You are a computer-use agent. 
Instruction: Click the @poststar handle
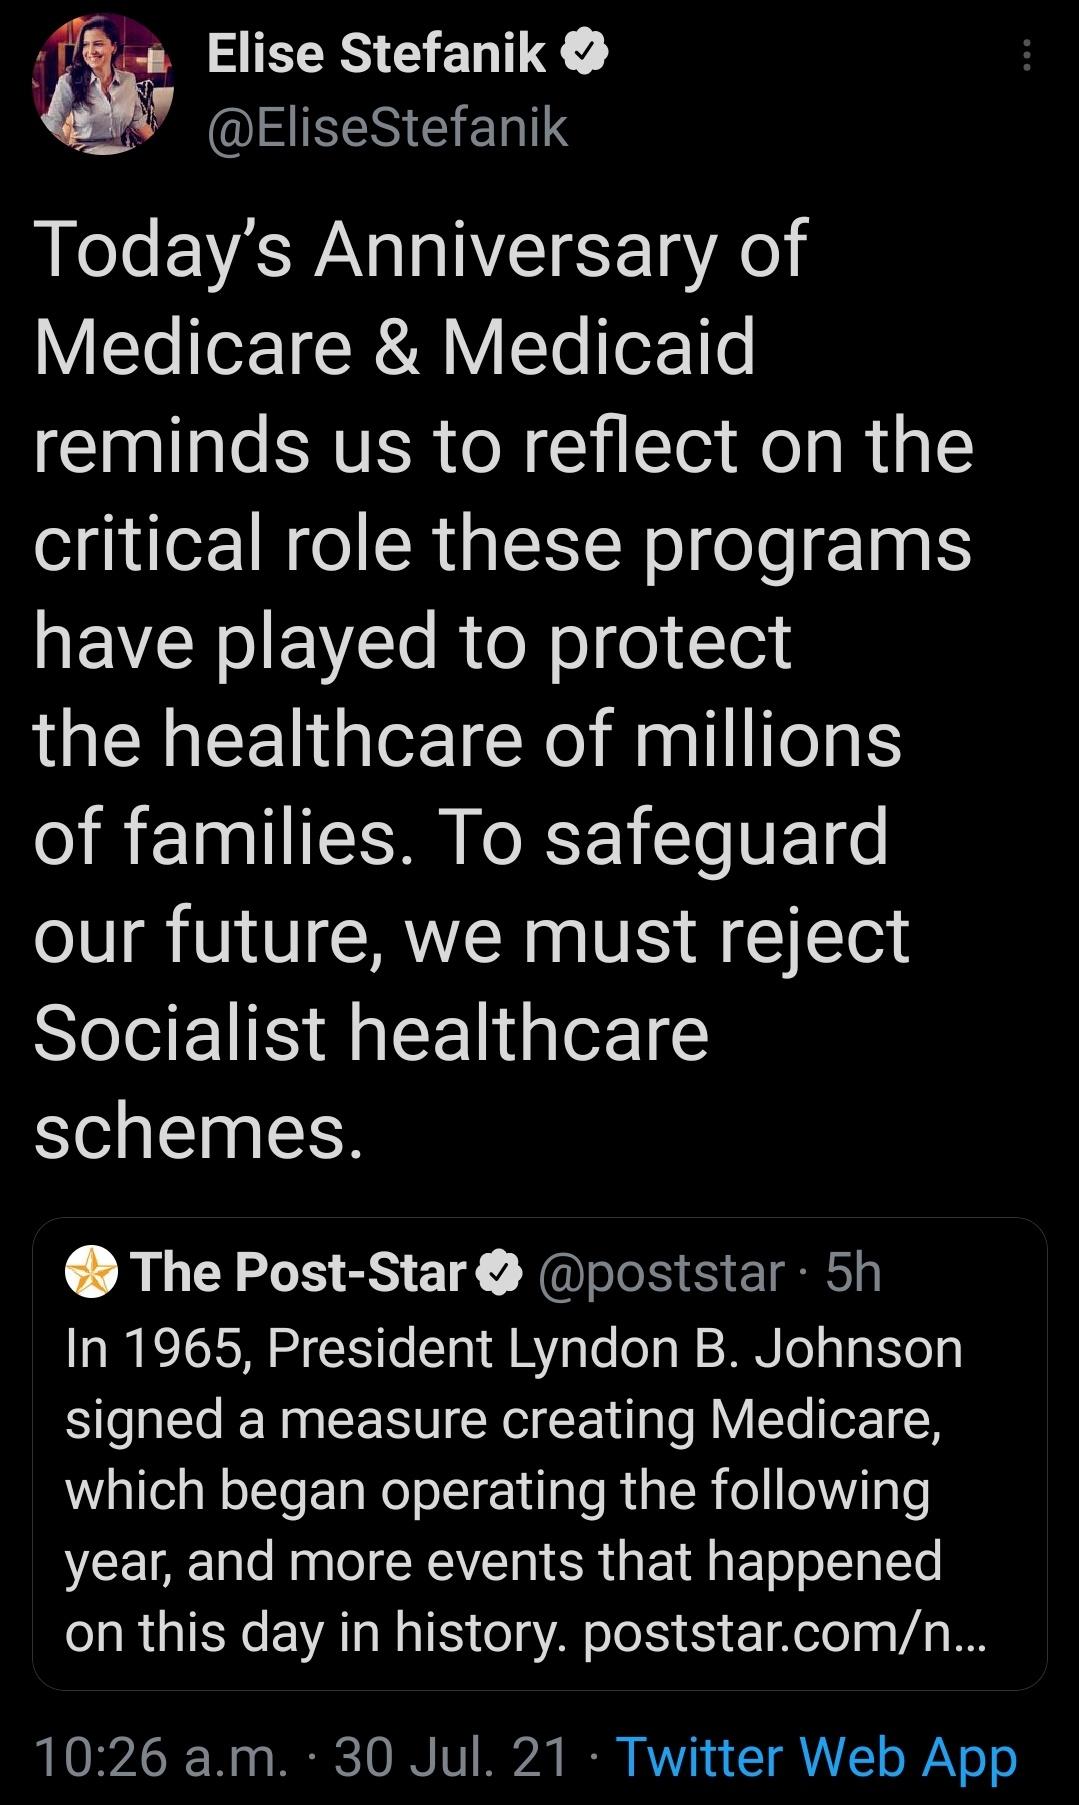(x=661, y=1273)
